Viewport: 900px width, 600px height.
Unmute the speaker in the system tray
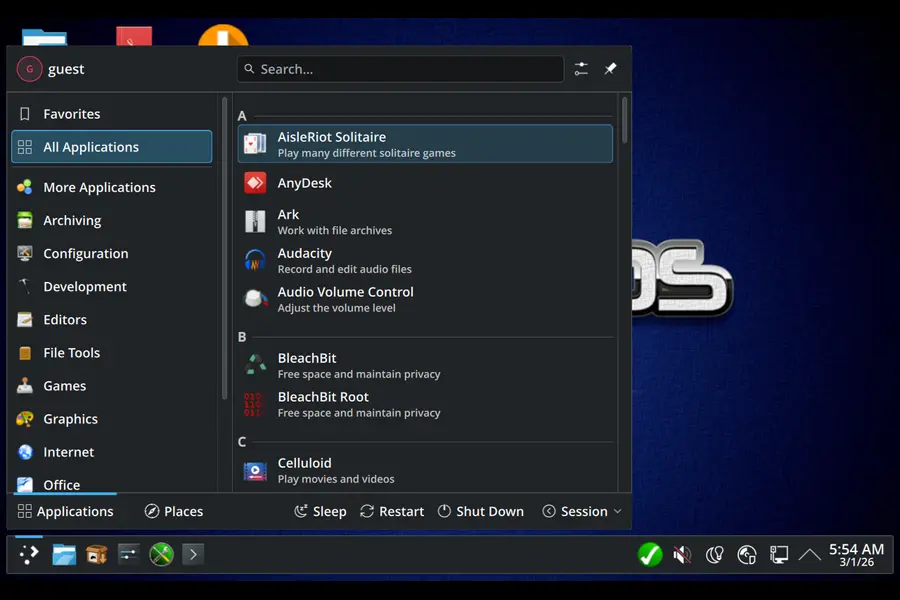pos(683,554)
